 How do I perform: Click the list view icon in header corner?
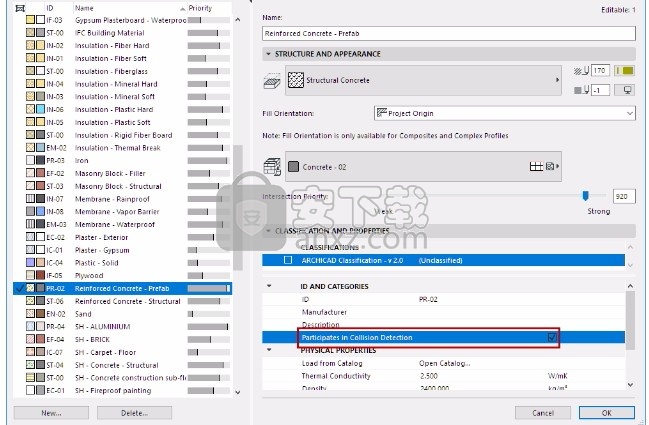pyautogui.click(x=20, y=8)
